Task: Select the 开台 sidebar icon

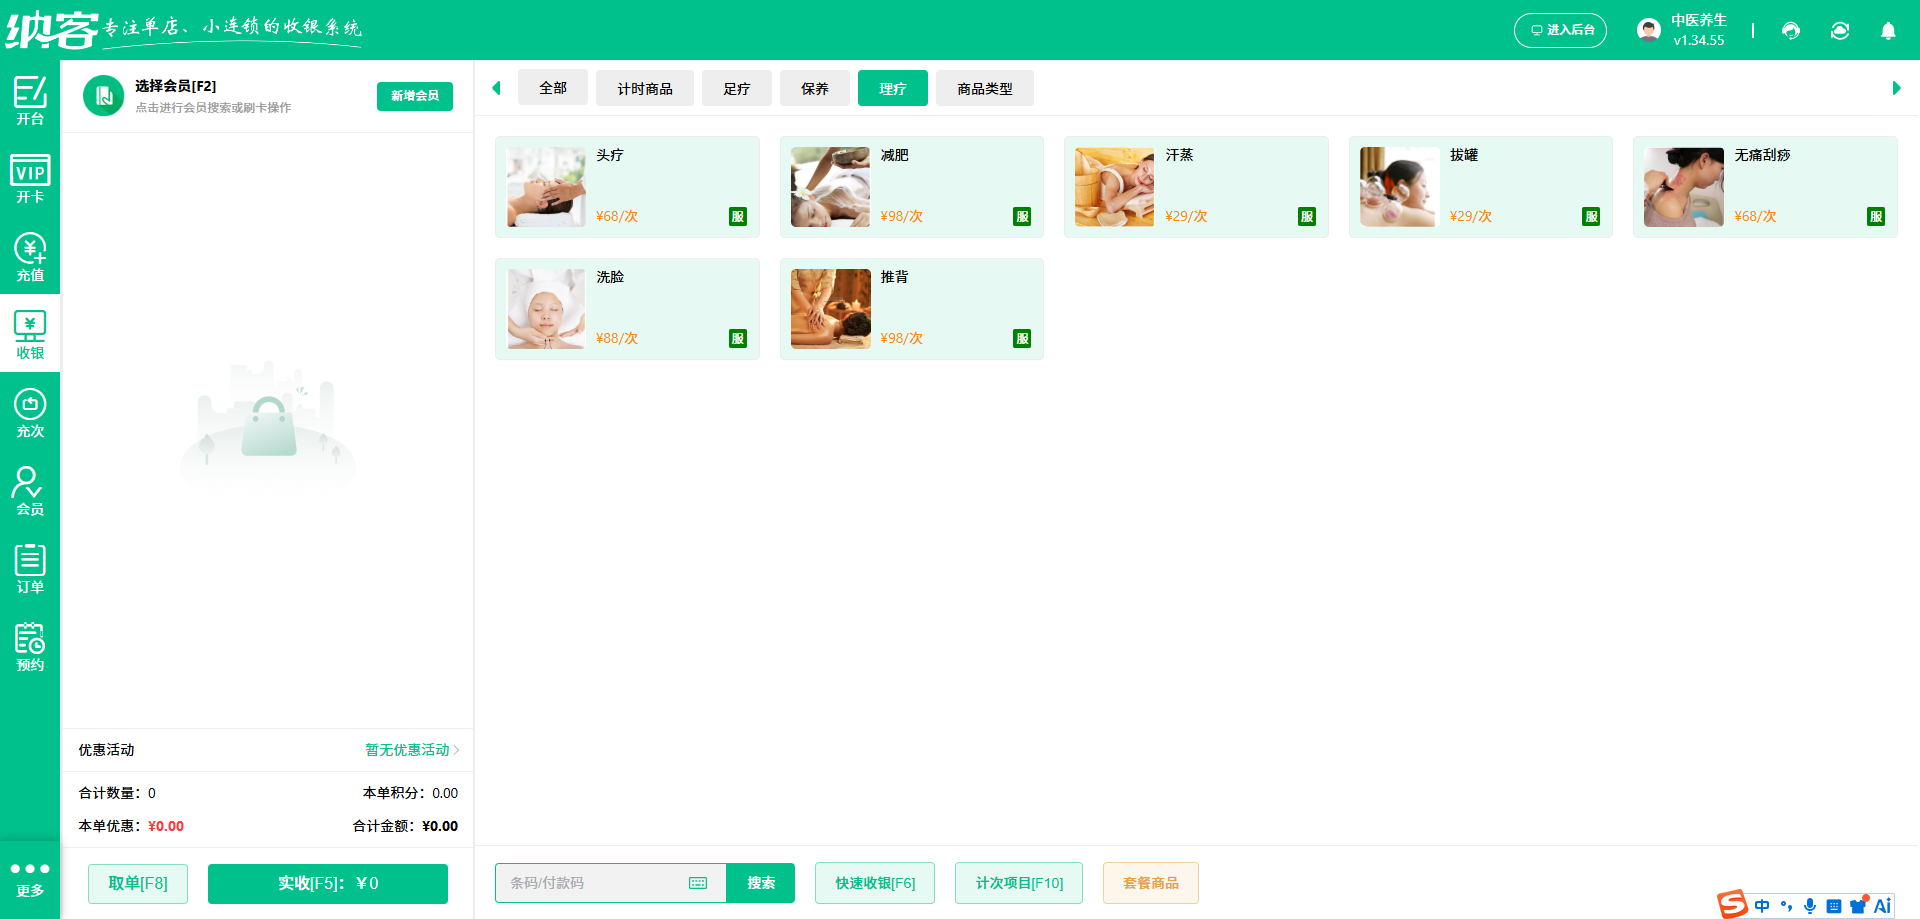Action: click(x=30, y=98)
